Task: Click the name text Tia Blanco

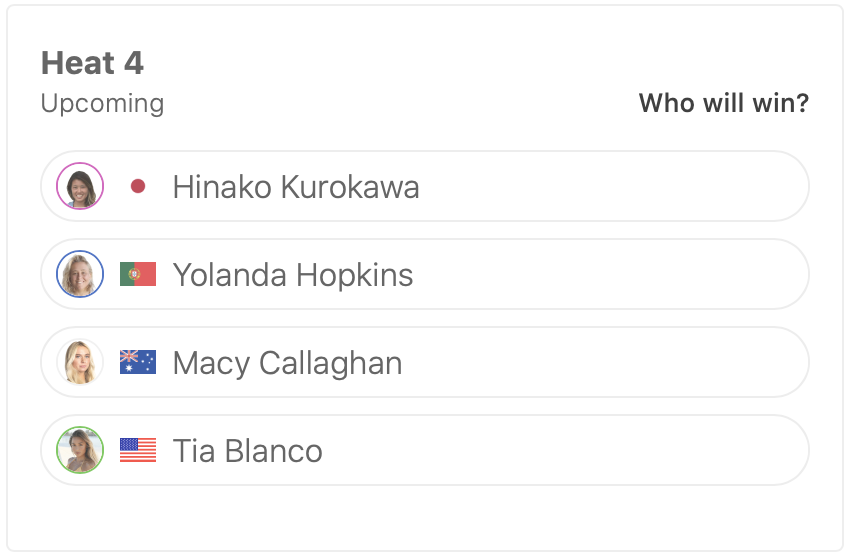Action: [248, 451]
